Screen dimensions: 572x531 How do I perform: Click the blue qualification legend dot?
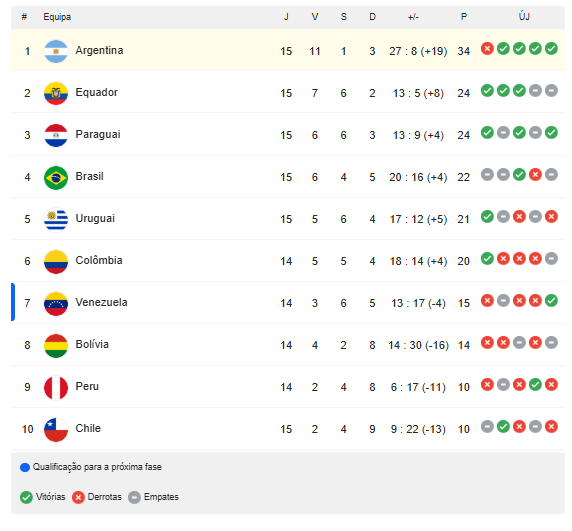coord(25,468)
